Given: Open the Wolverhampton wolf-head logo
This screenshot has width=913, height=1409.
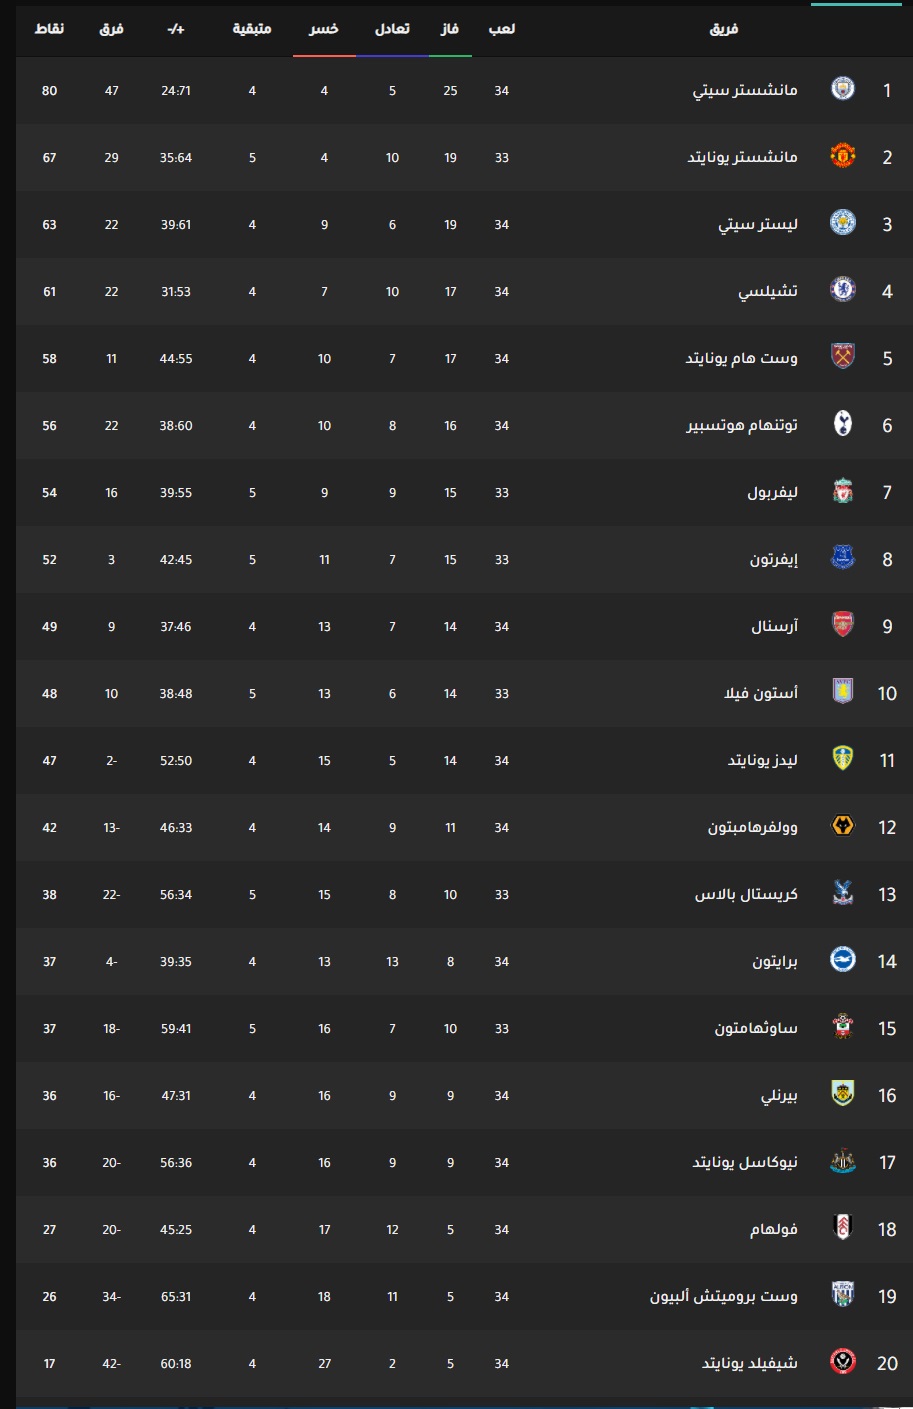Looking at the screenshot, I should click(843, 827).
